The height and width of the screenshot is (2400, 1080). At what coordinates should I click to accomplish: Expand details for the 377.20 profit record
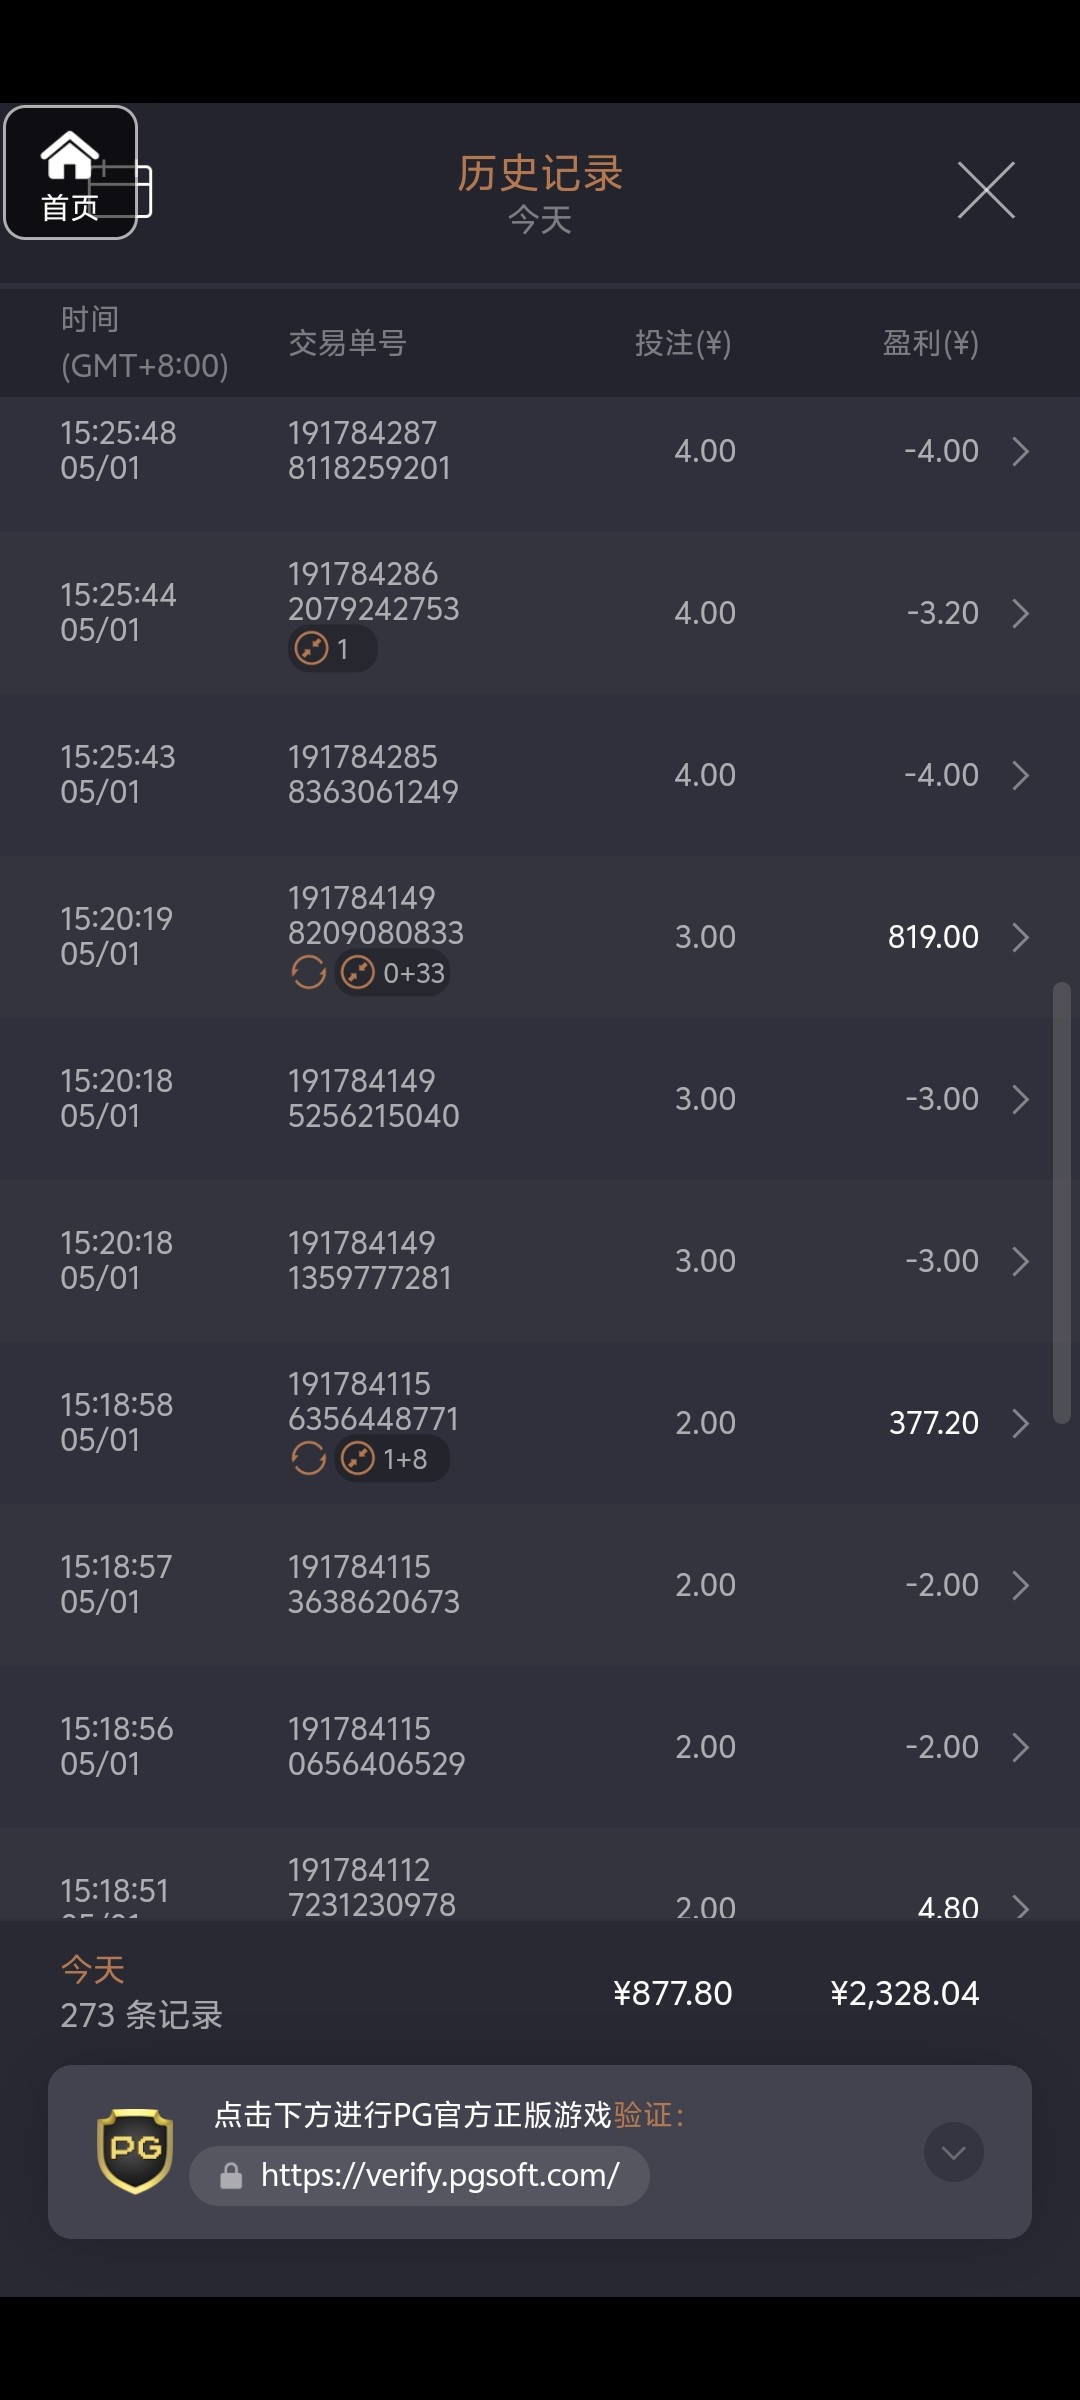(x=1020, y=1423)
